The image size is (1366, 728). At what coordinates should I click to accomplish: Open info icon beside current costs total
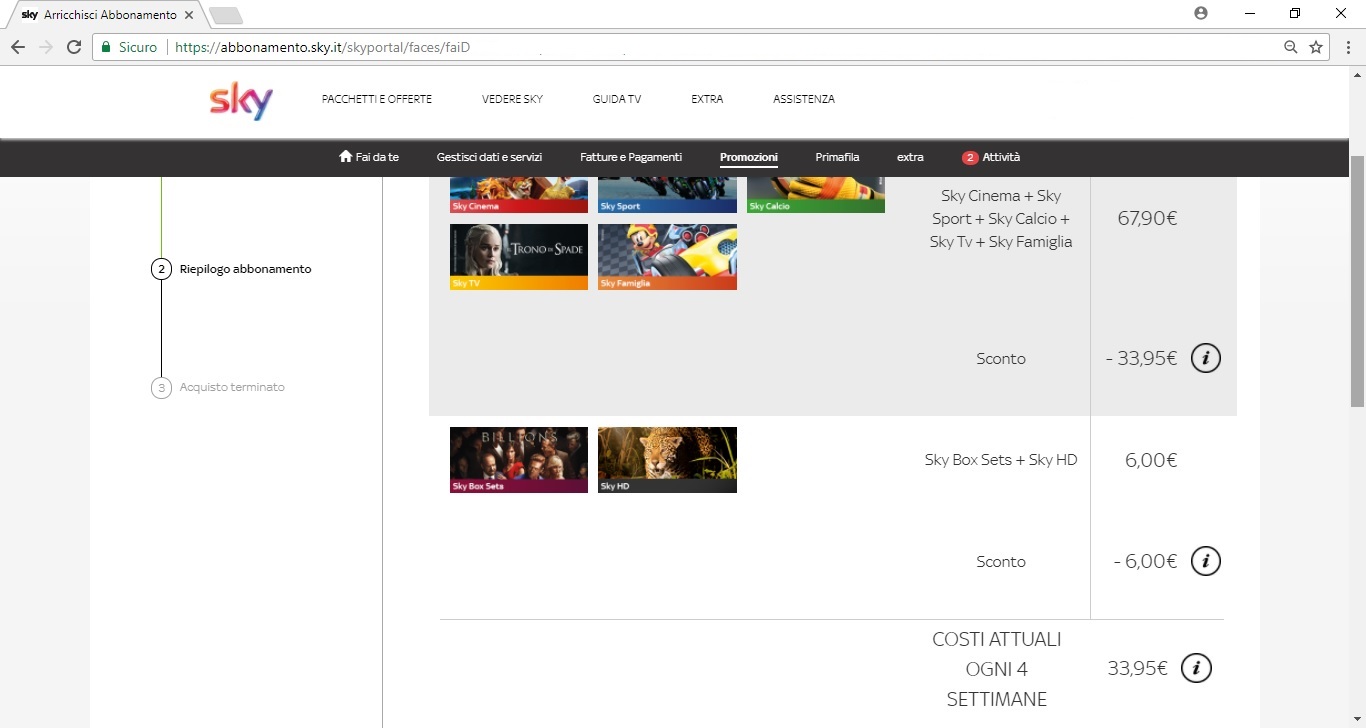pyautogui.click(x=1197, y=668)
